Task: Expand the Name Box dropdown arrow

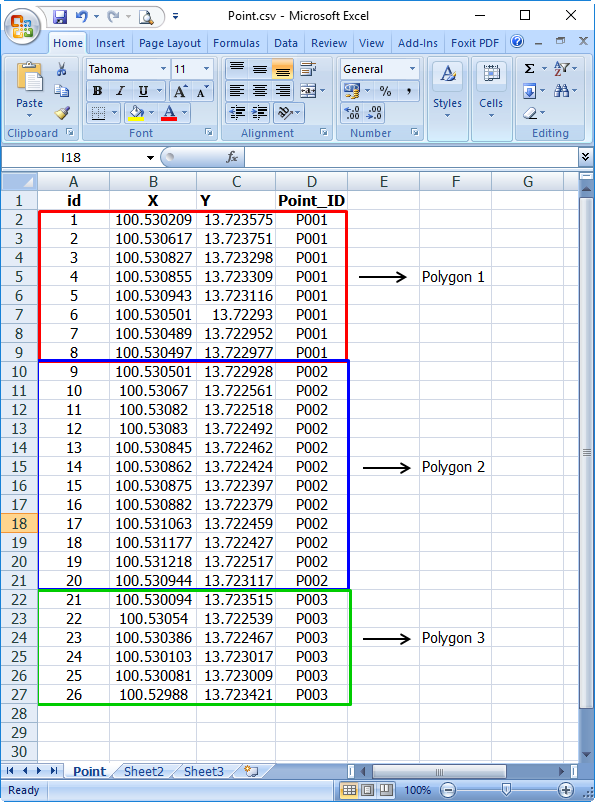Action: [x=150, y=158]
